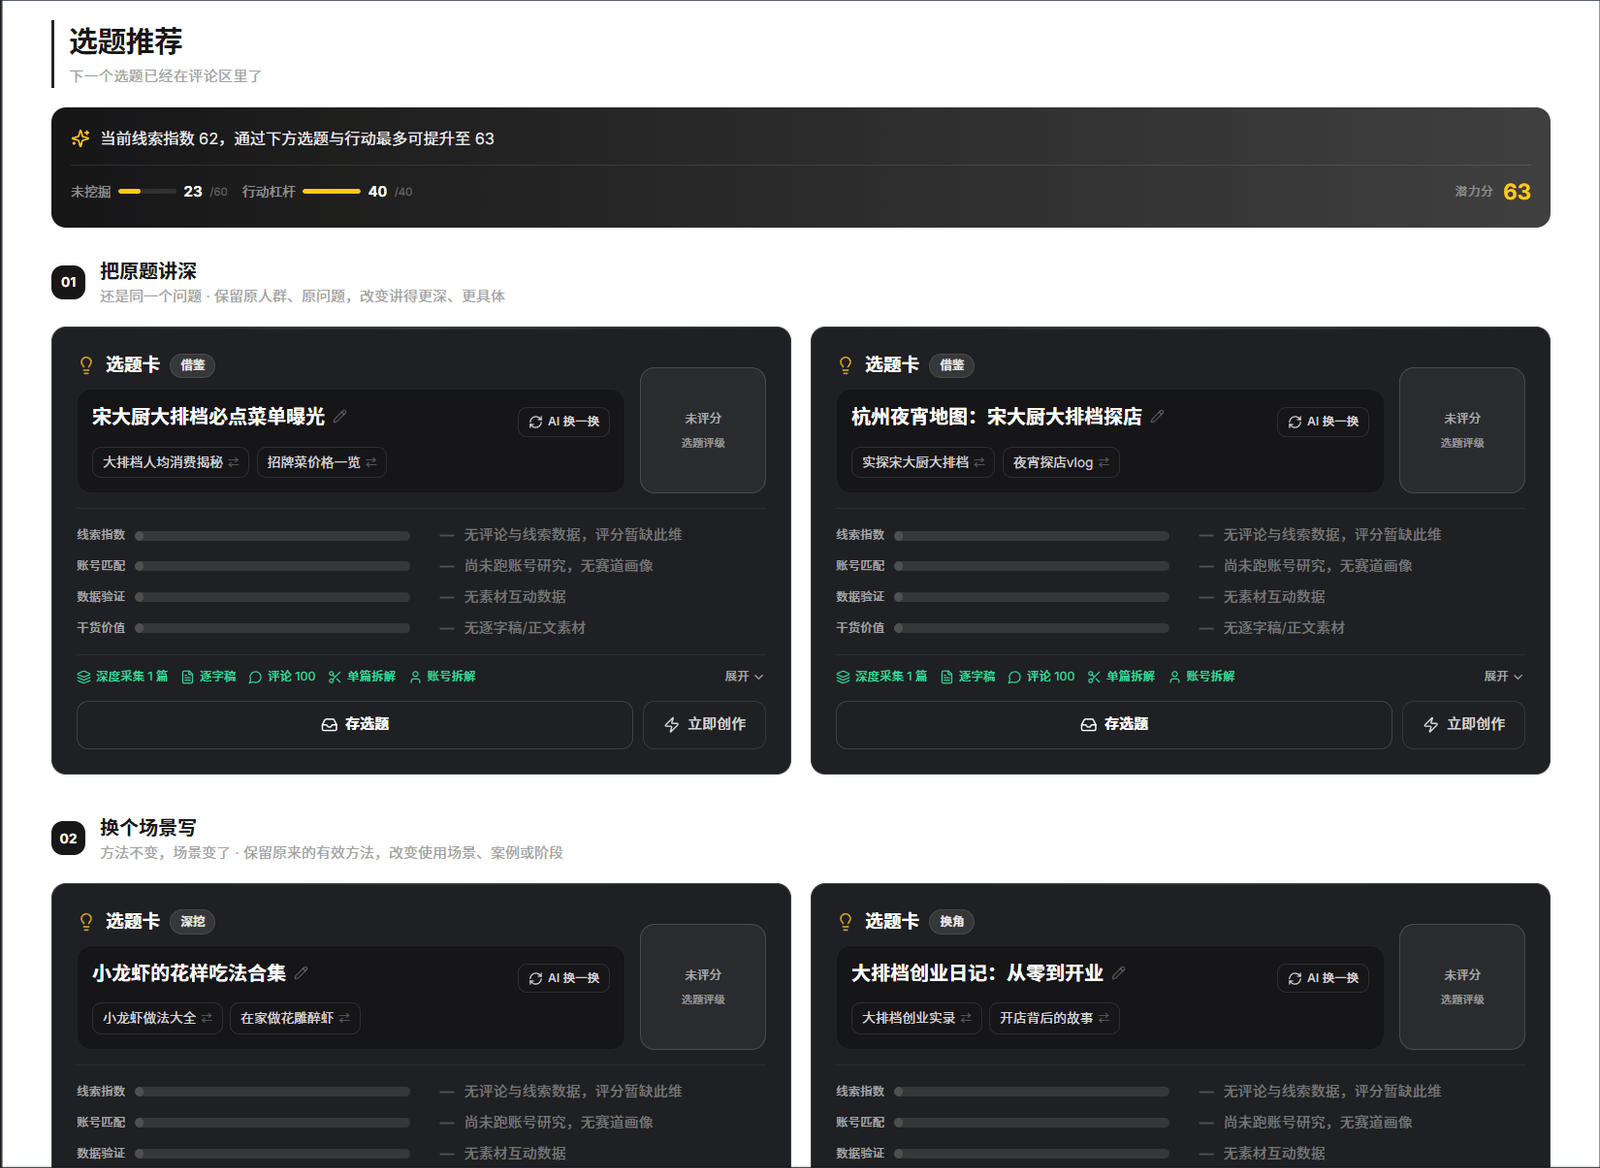
Task: Click 逐字稿 document tag on the 必点菜单曝光 card
Action: (x=209, y=677)
